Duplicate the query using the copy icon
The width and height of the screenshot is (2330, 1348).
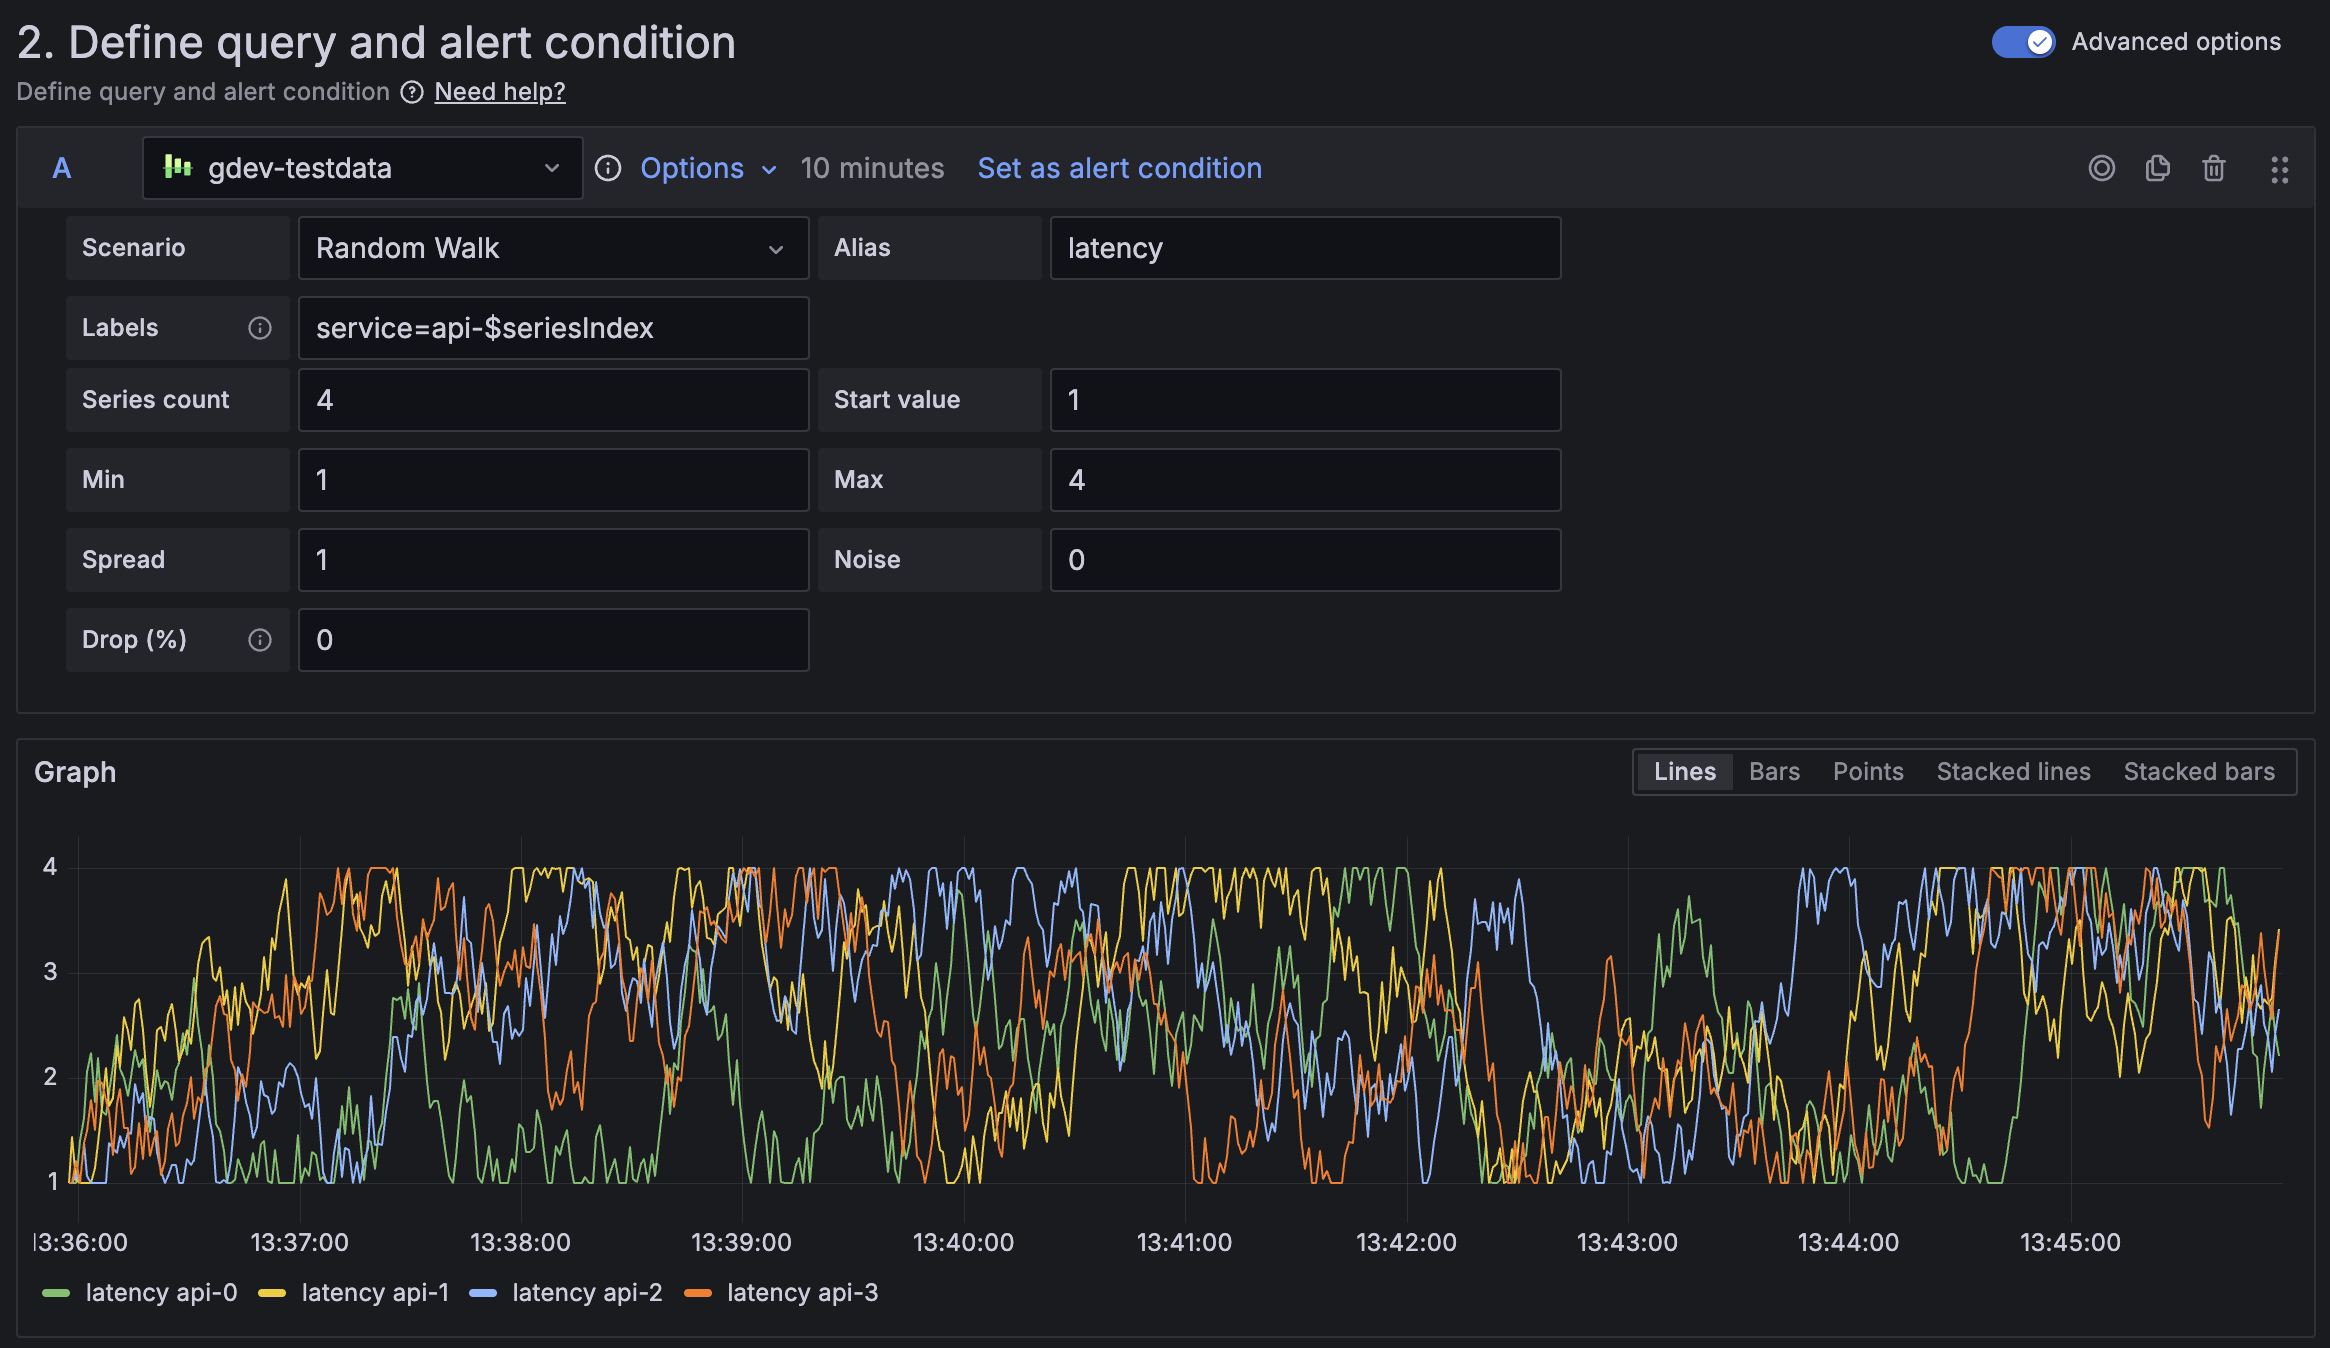coord(2158,168)
